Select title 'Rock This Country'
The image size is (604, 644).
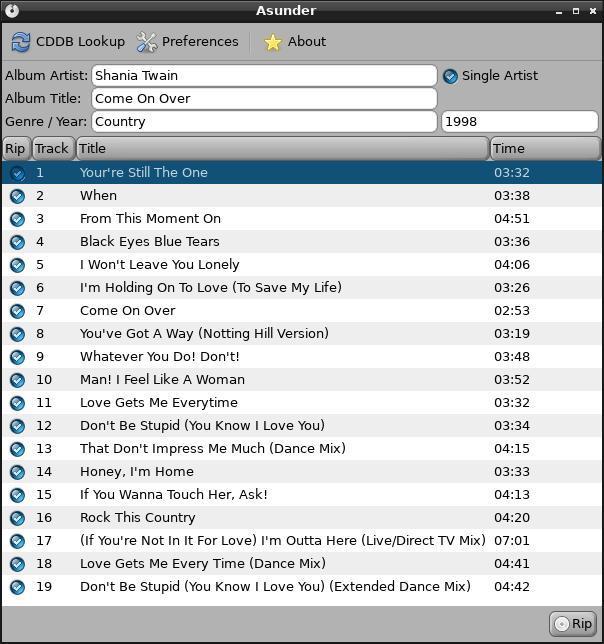[138, 518]
